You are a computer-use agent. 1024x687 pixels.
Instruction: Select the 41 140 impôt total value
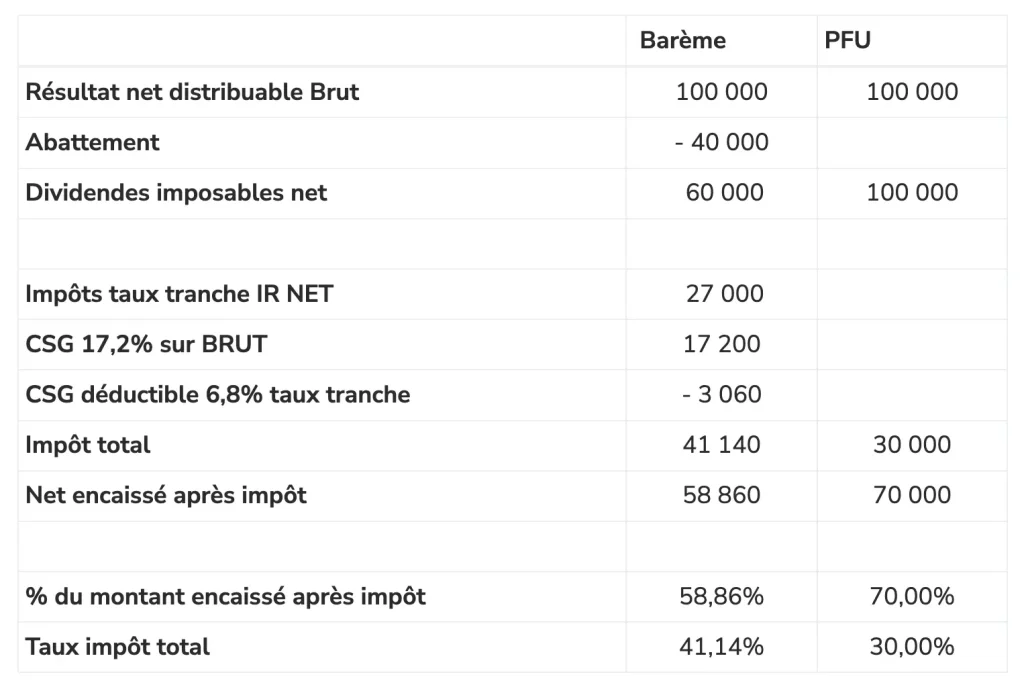tap(722, 445)
